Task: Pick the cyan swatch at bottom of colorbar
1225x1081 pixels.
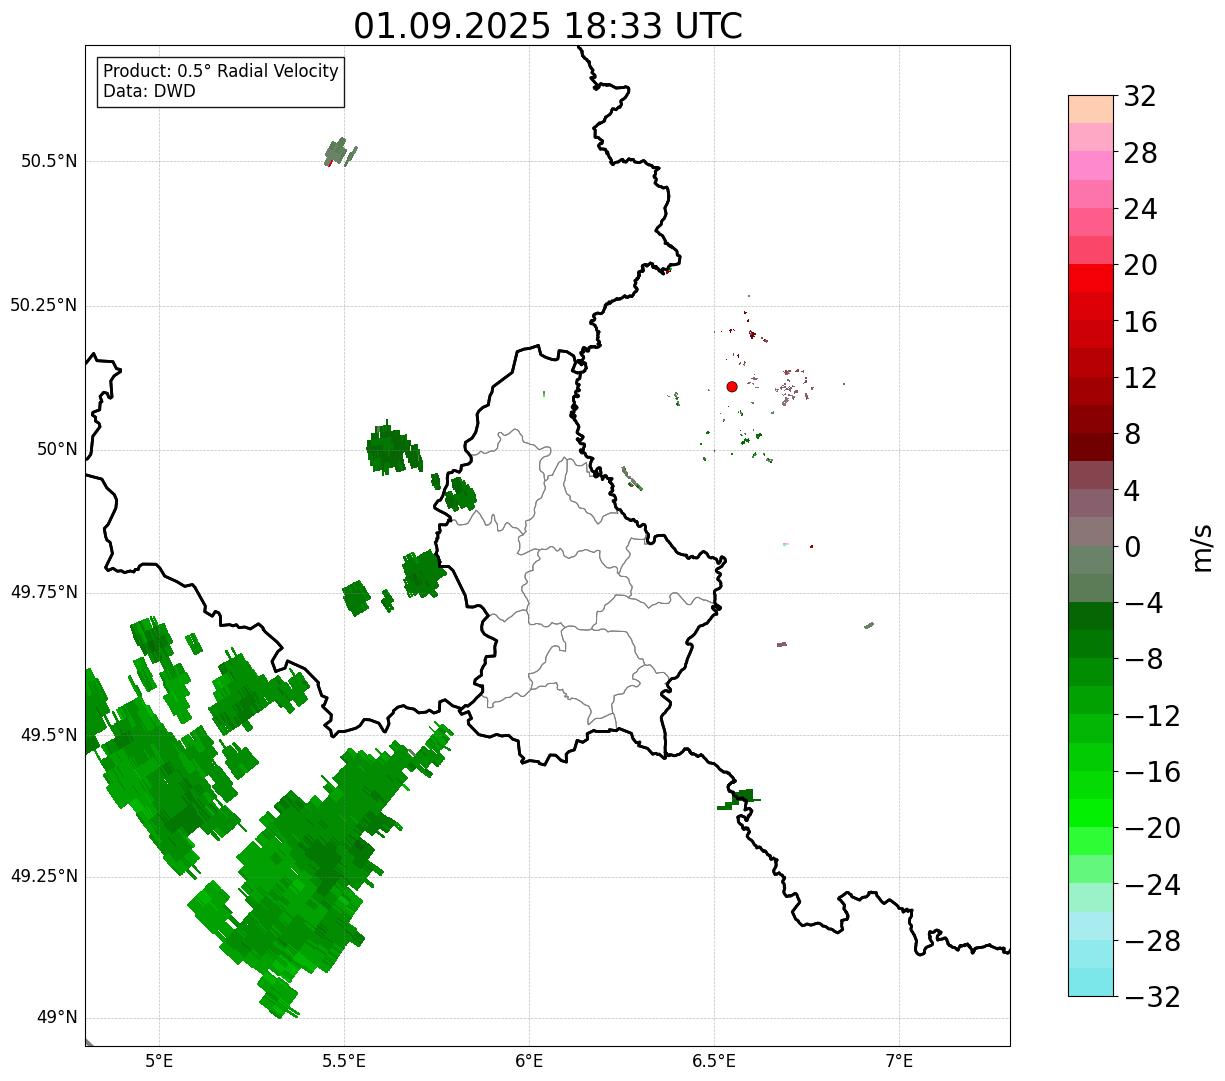Action: pyautogui.click(x=1091, y=982)
